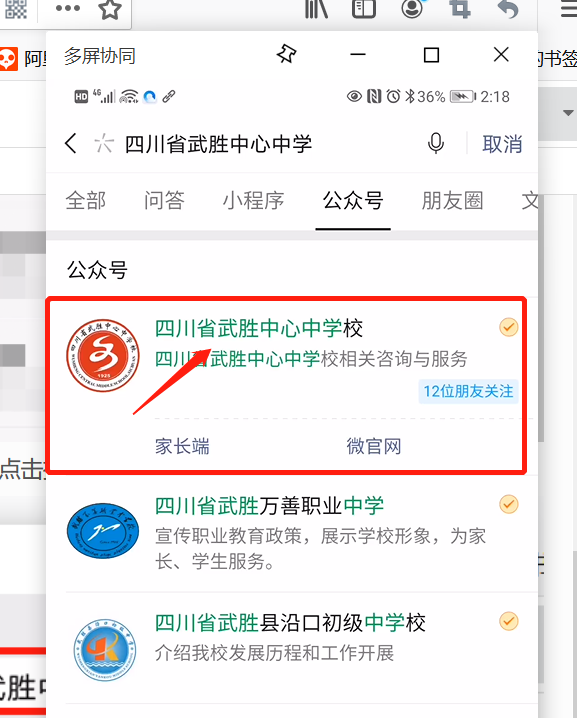This screenshot has width=577, height=718.
Task: Open the browser hamburger menu
Action: [x=569, y=8]
